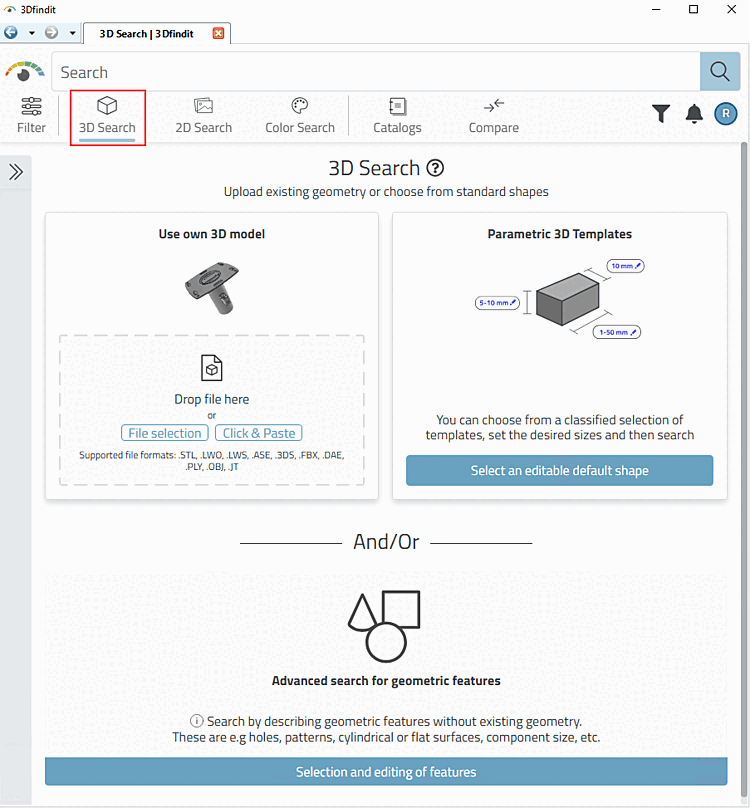Select the 3D Search cube icon
This screenshot has height=808, width=750.
pos(107,106)
